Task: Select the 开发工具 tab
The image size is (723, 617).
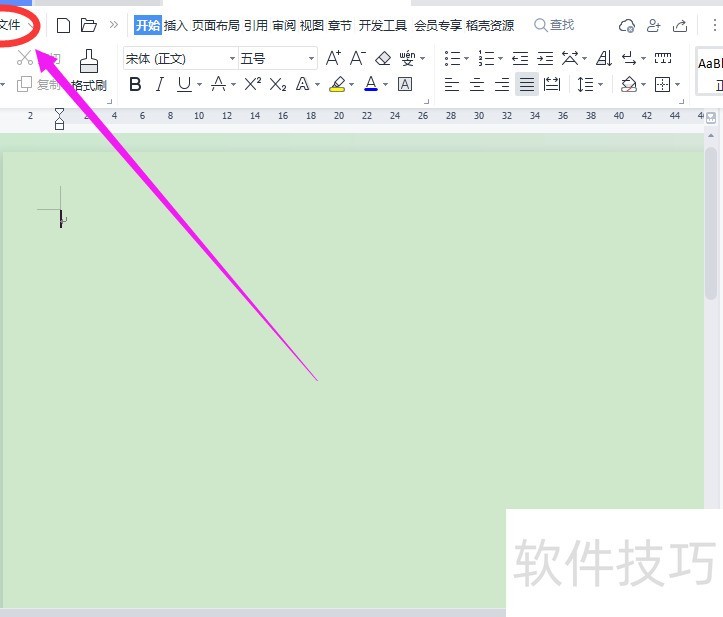Action: [383, 25]
